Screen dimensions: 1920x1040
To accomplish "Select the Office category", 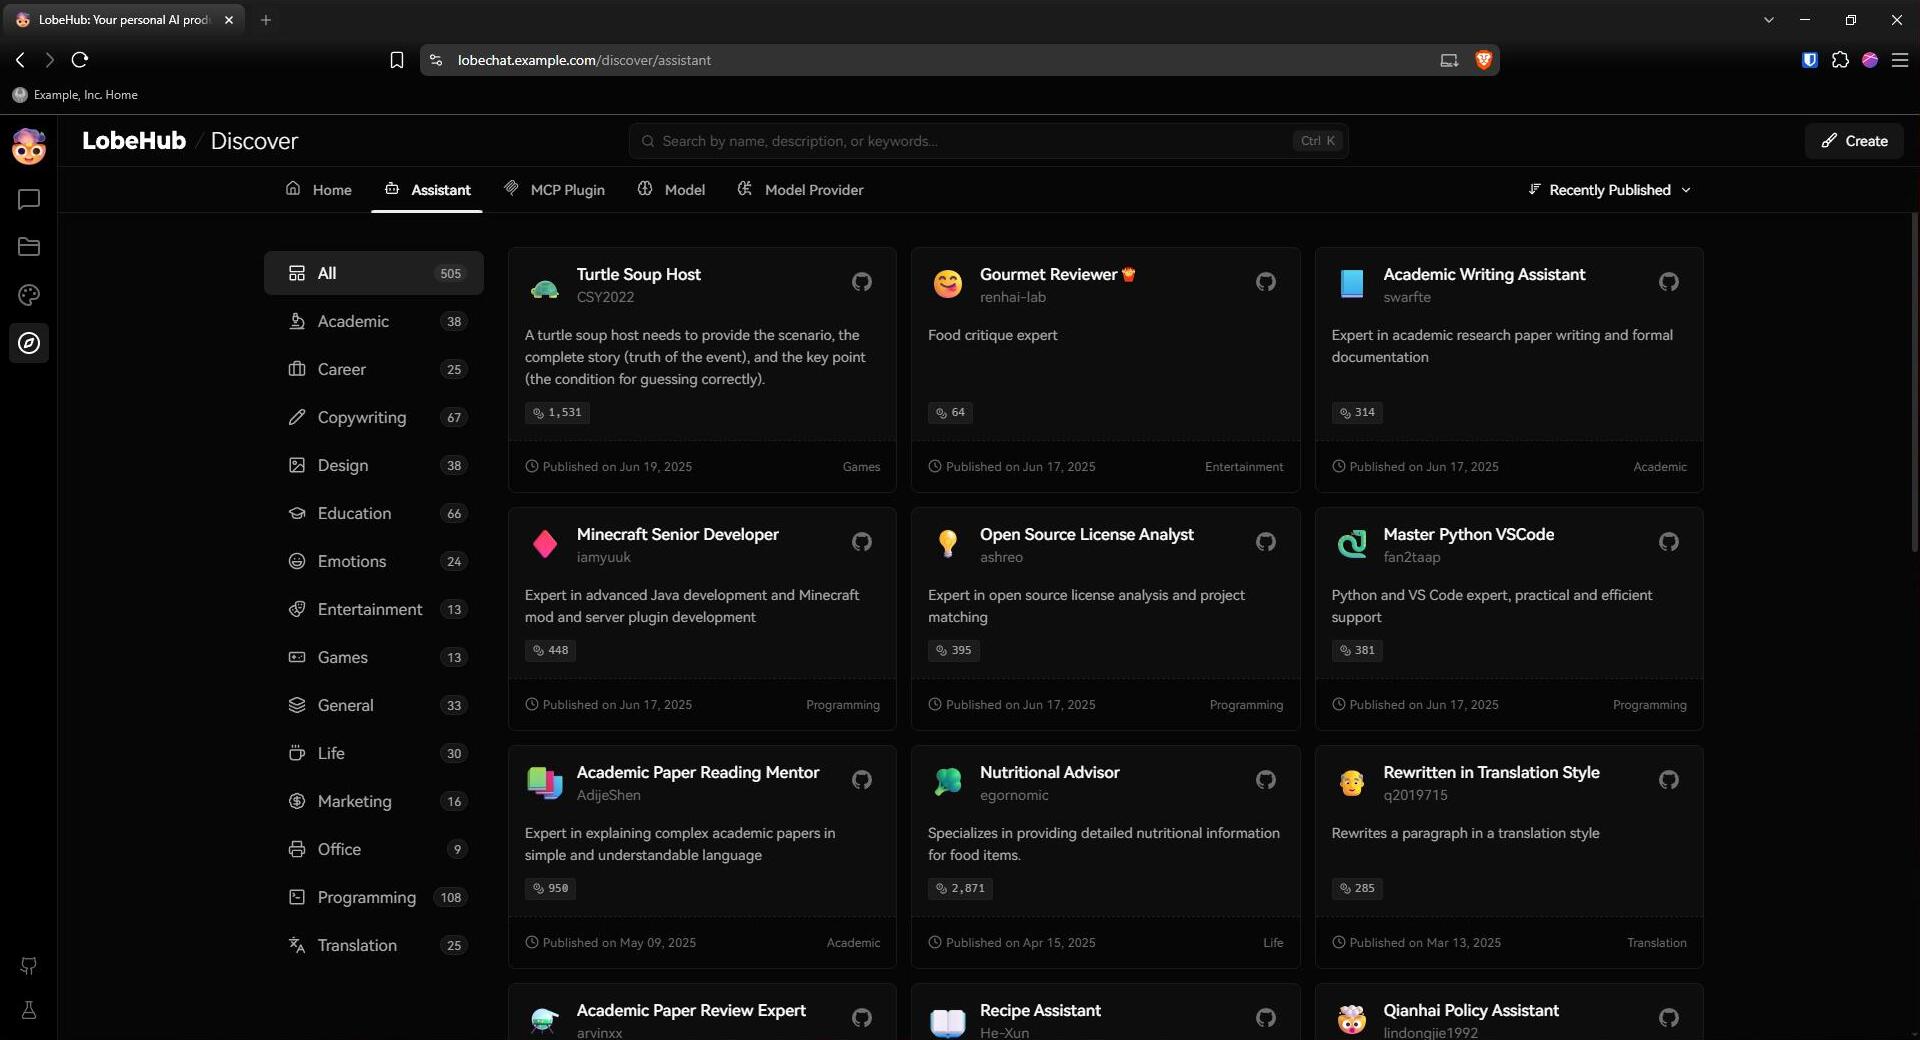I will (x=374, y=849).
